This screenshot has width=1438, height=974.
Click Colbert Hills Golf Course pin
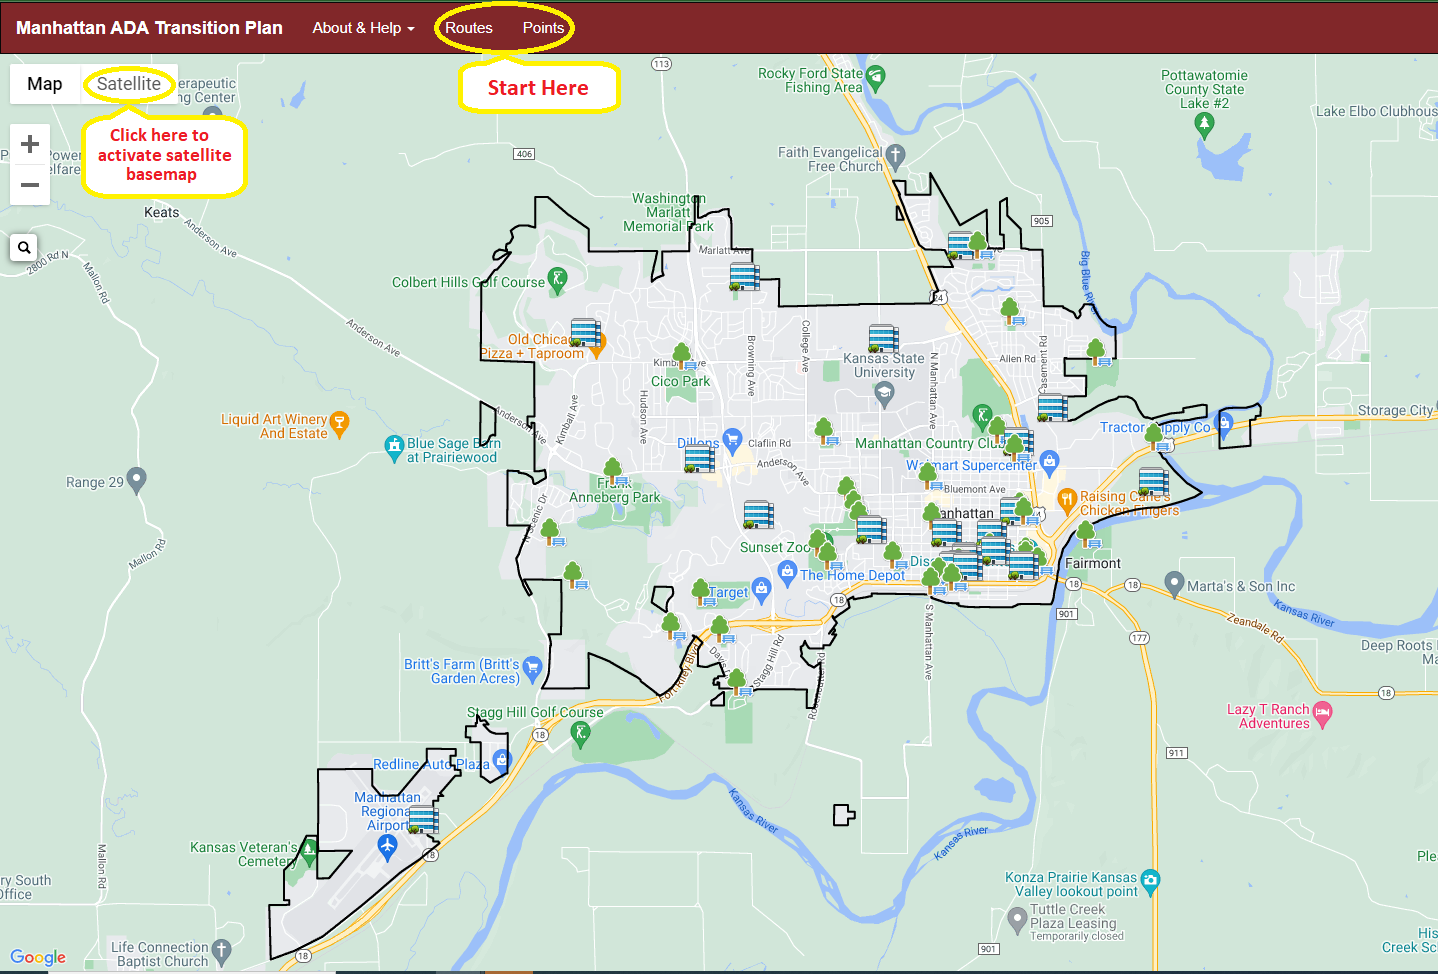pos(558,280)
